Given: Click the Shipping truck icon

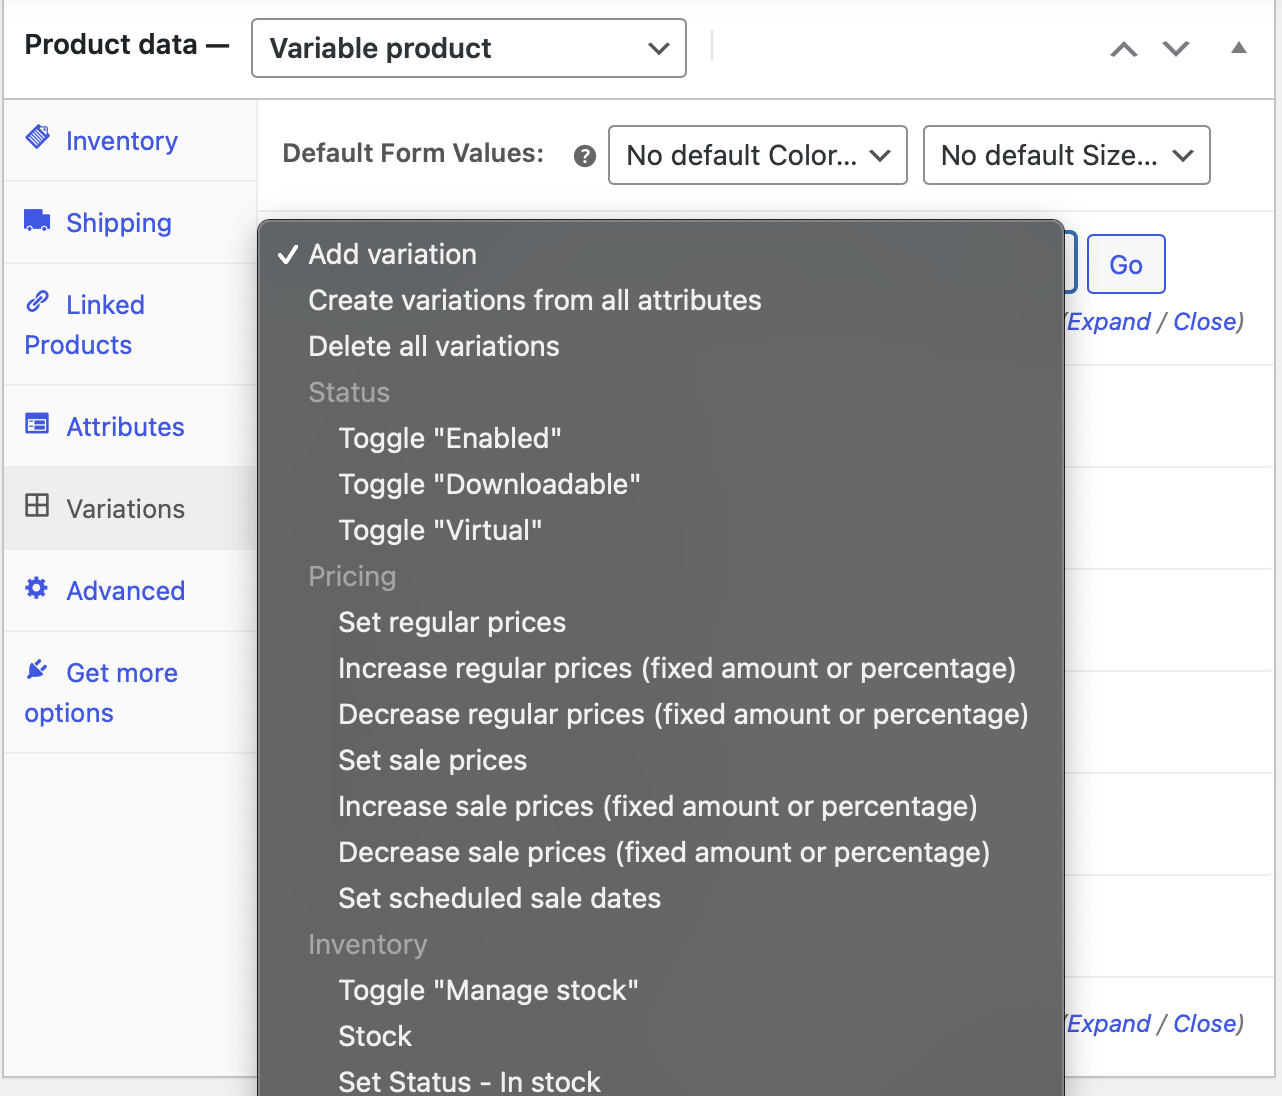Looking at the screenshot, I should [38, 220].
